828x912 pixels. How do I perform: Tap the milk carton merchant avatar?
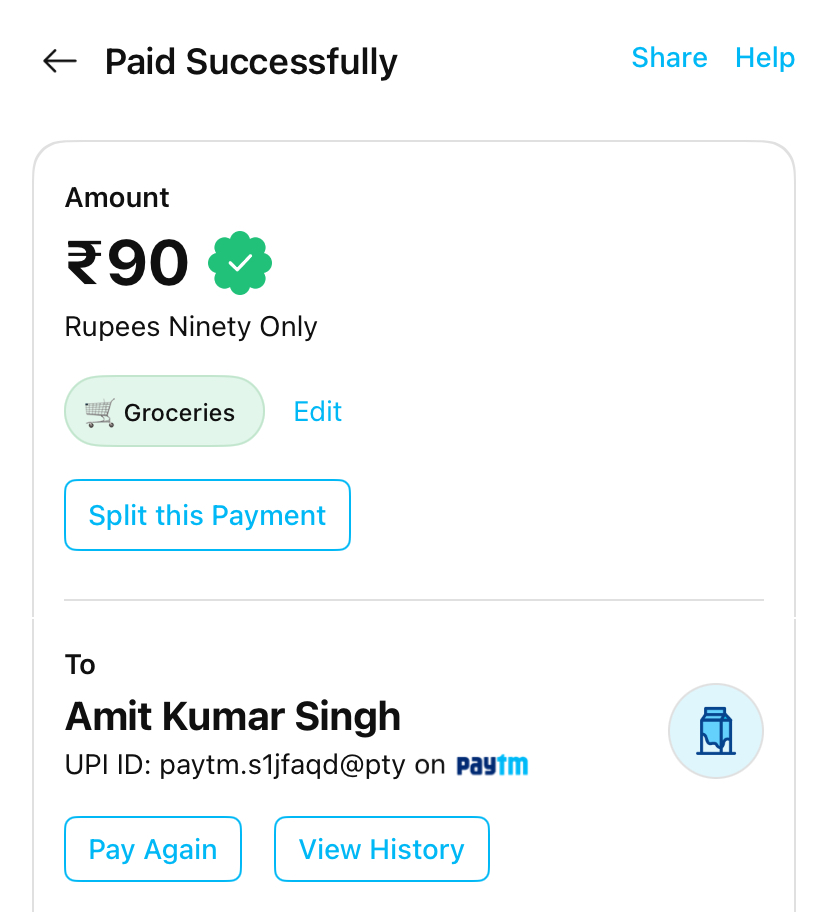click(x=715, y=731)
